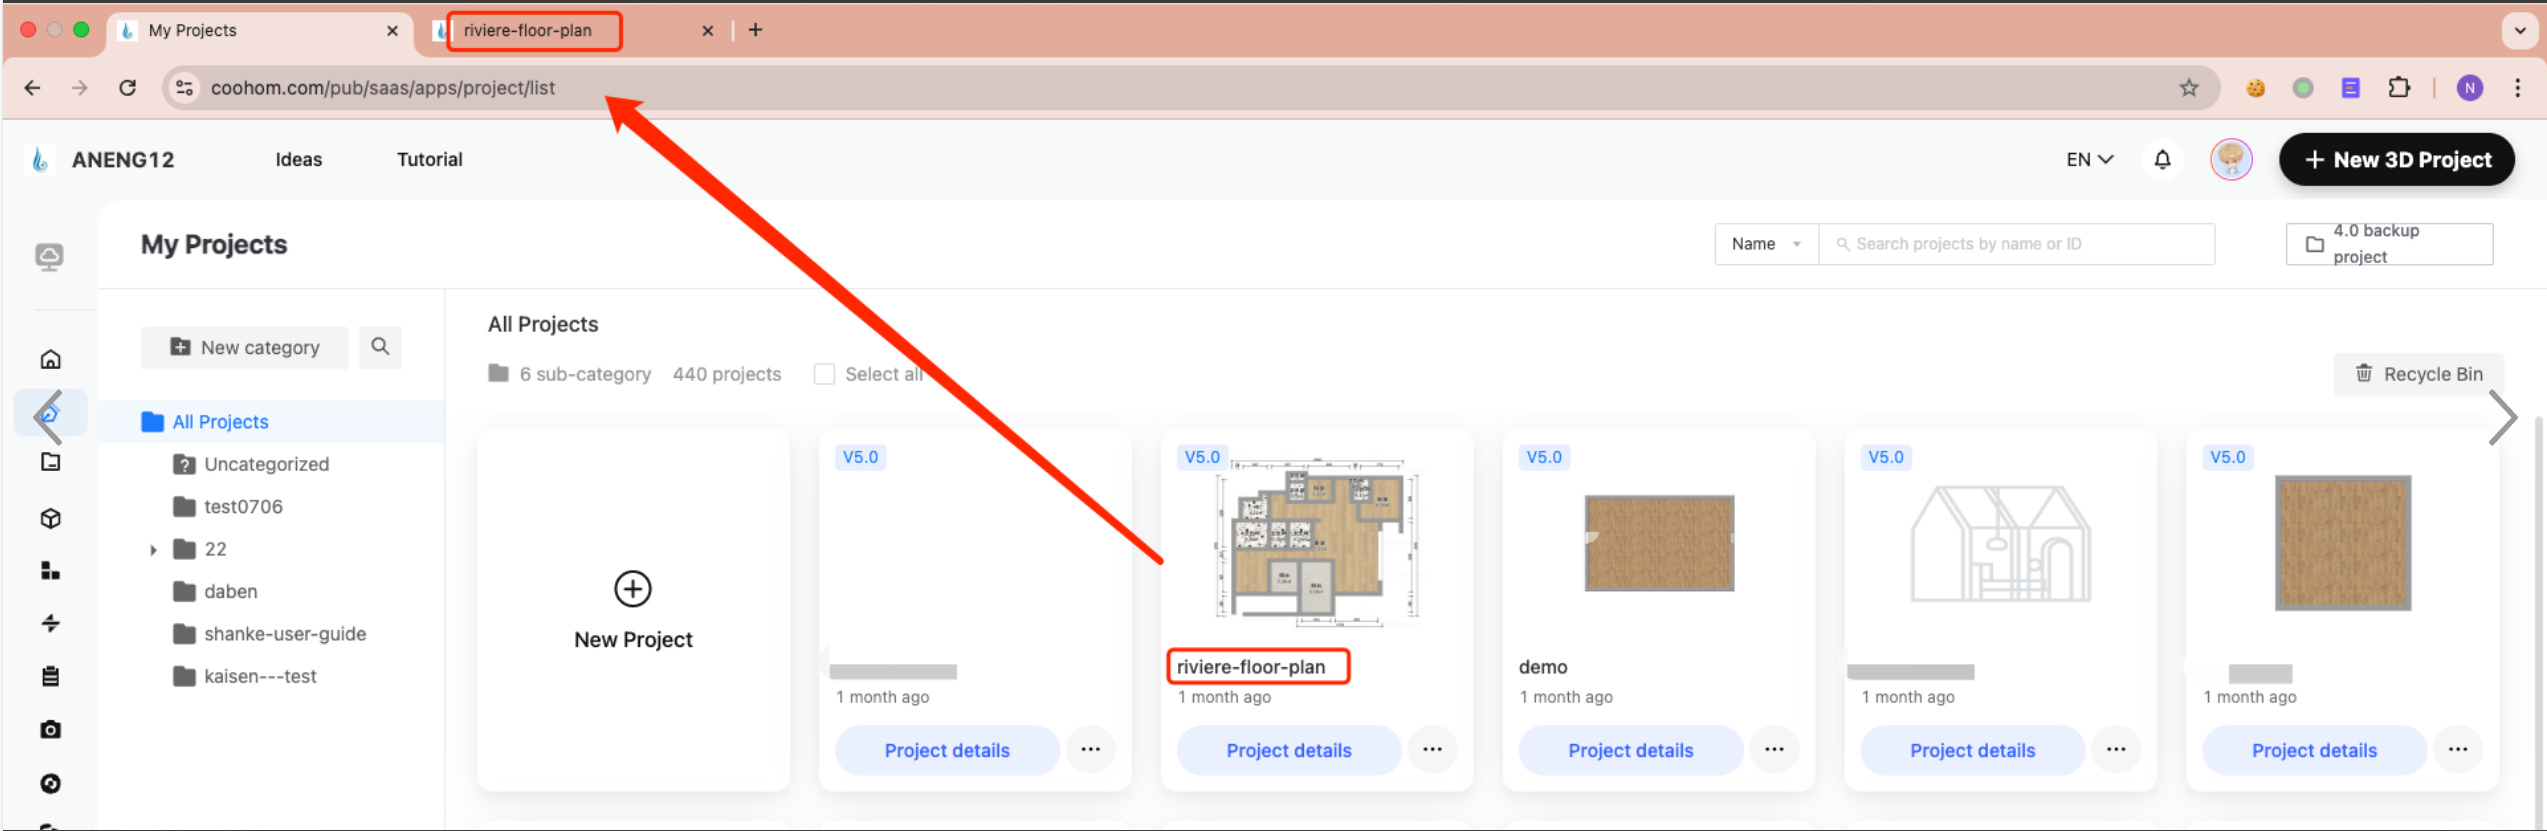This screenshot has width=2547, height=831.
Task: Click the New Project card
Action: [633, 610]
